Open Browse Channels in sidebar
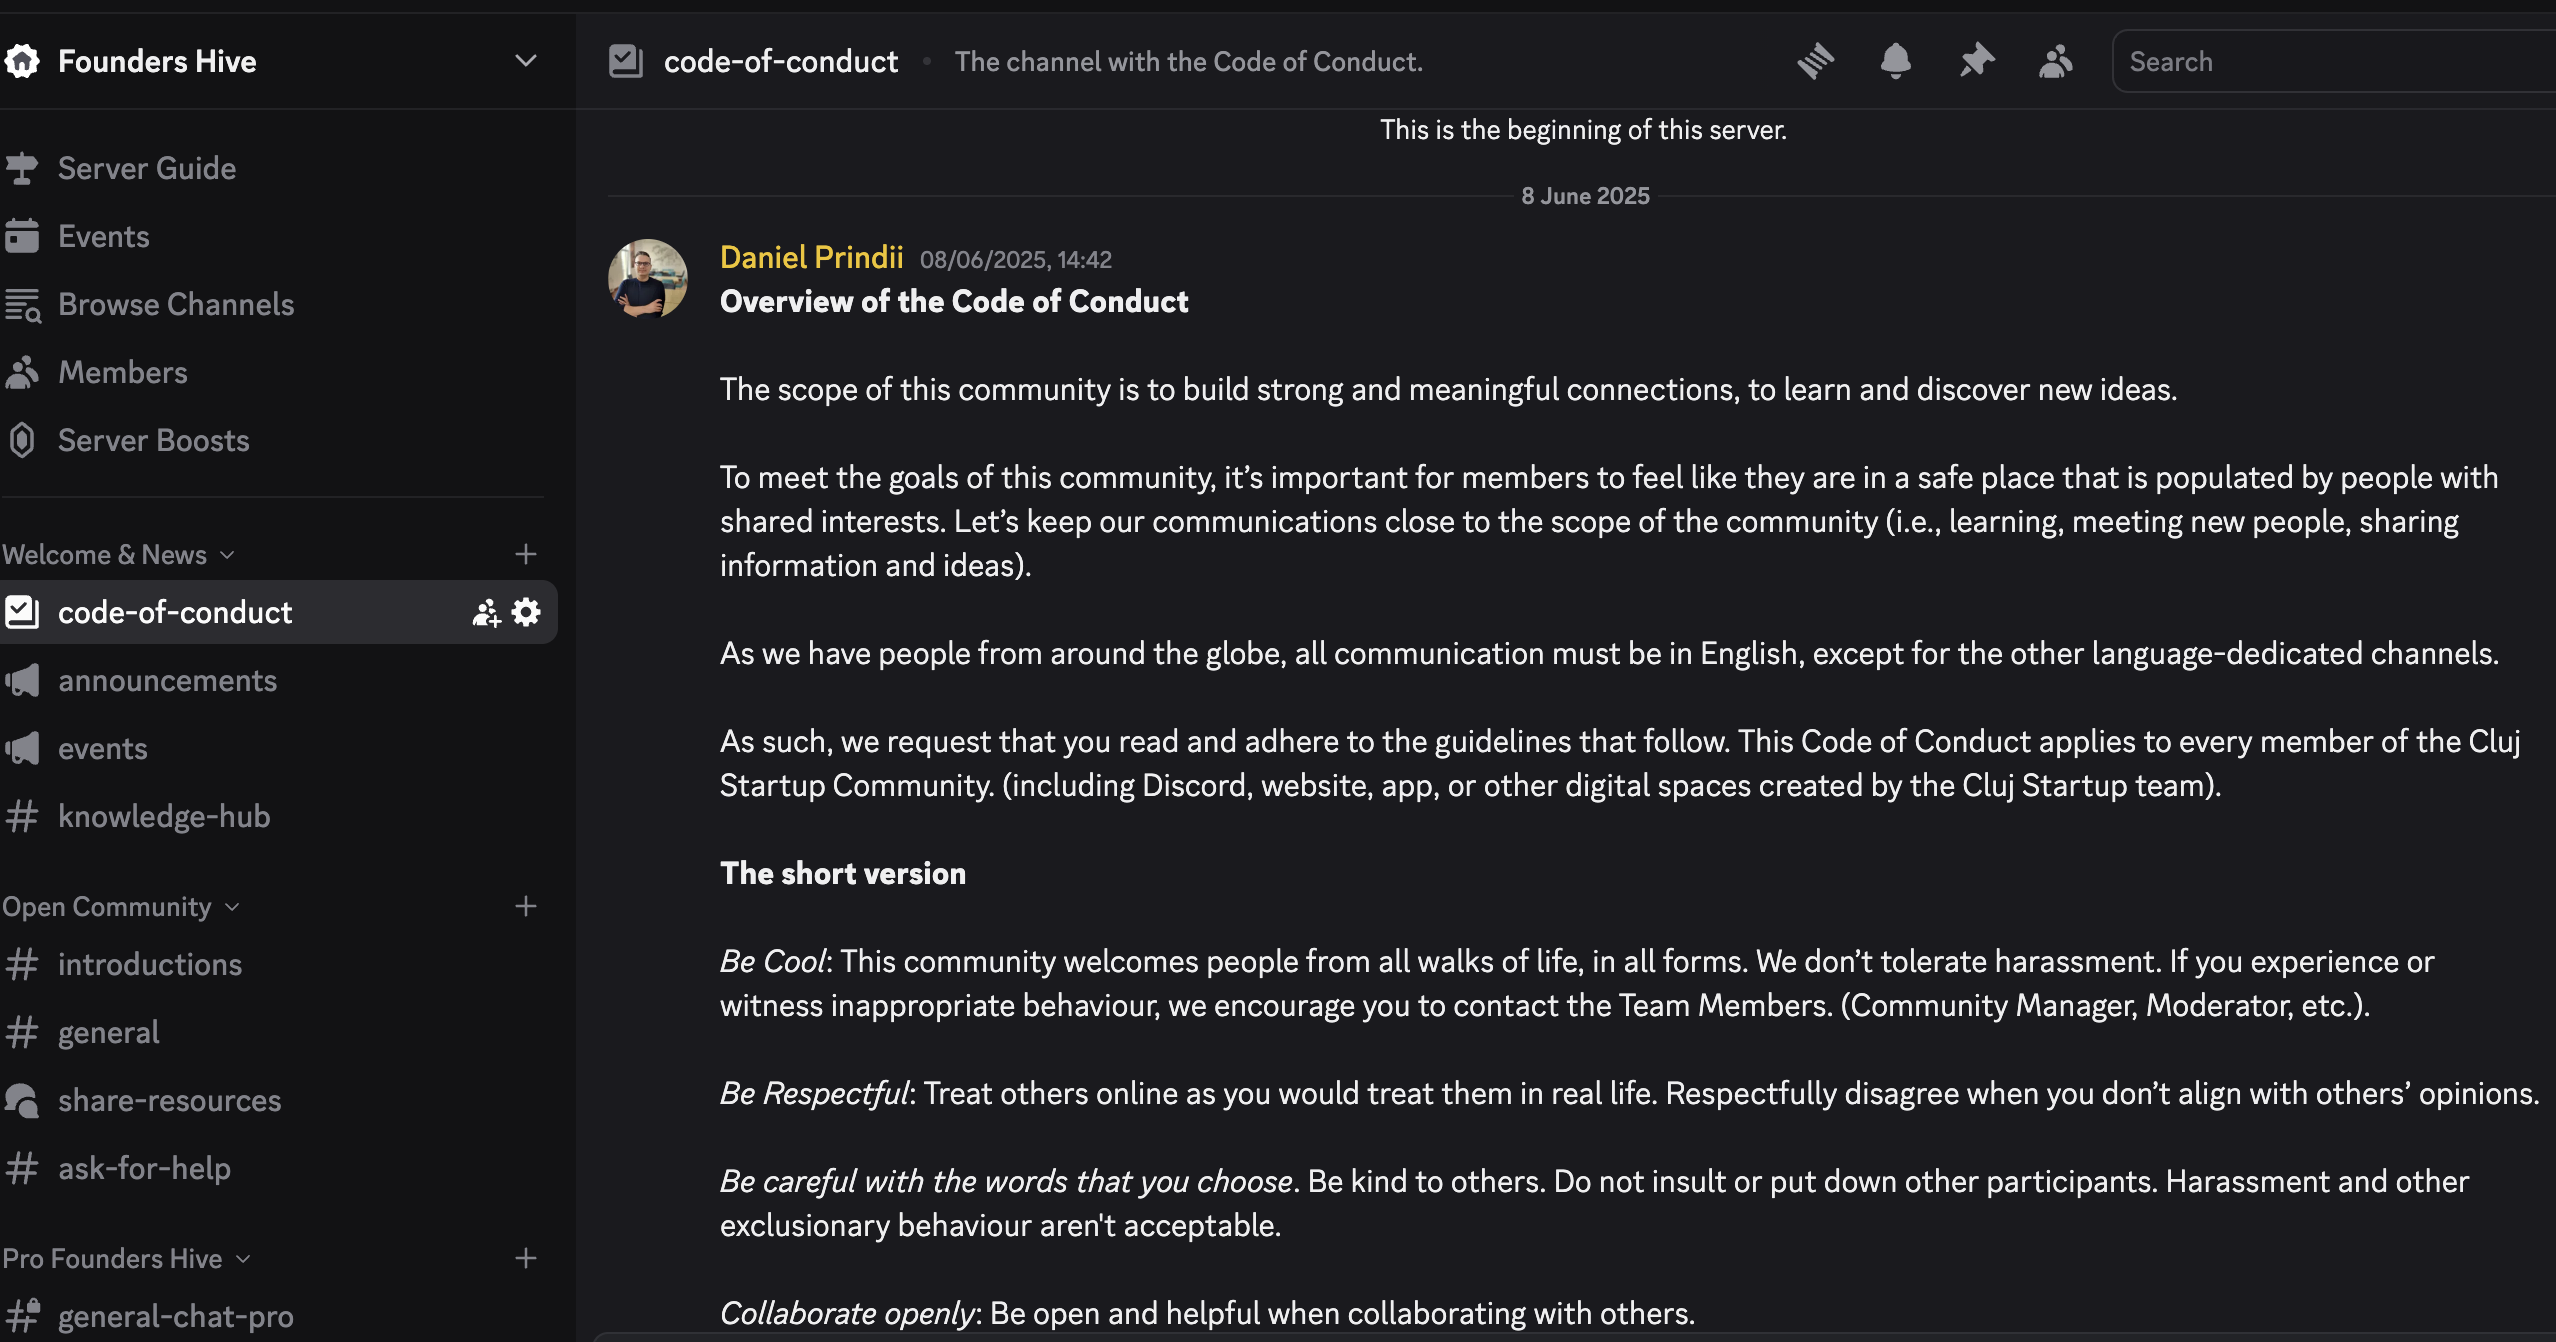The height and width of the screenshot is (1342, 2556). [x=175, y=304]
